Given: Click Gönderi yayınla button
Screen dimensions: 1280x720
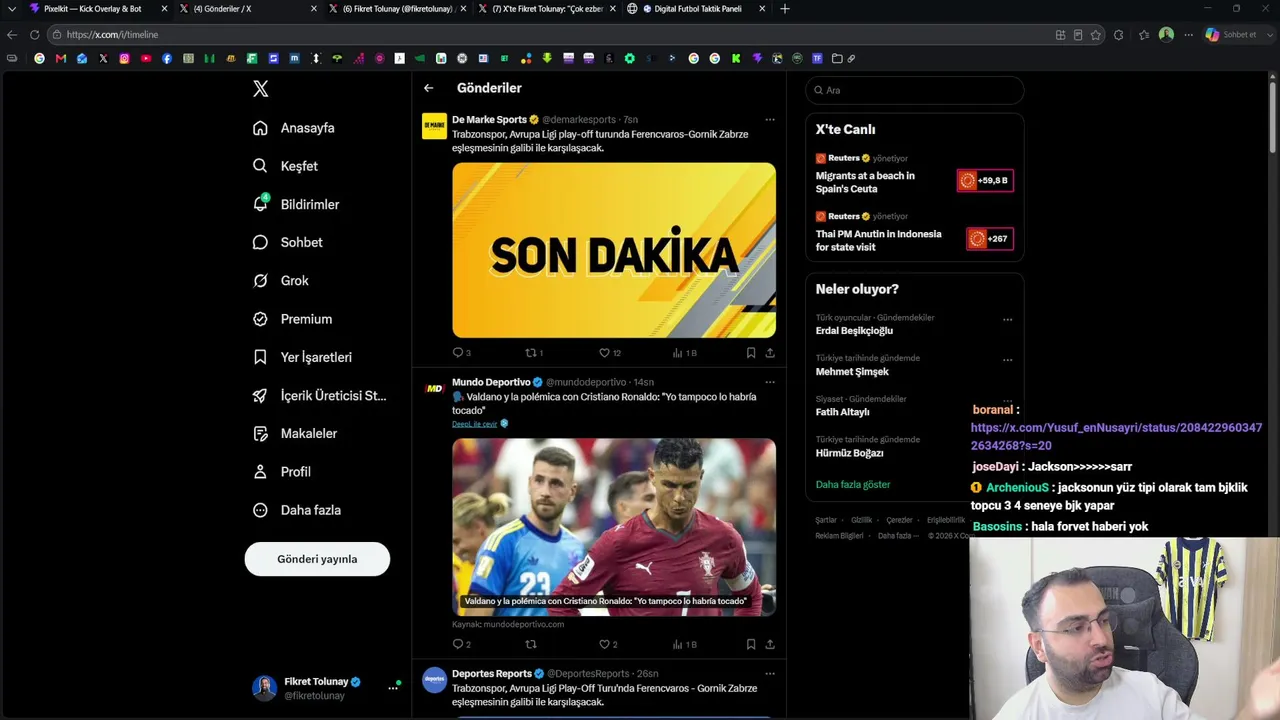Looking at the screenshot, I should pyautogui.click(x=317, y=559).
